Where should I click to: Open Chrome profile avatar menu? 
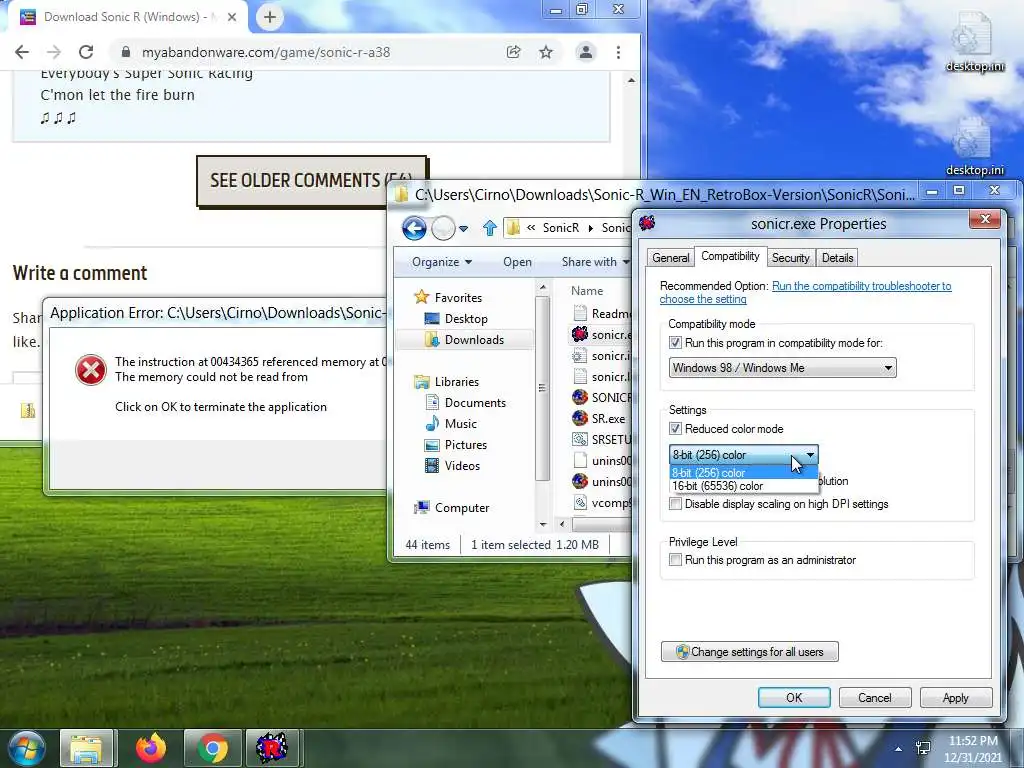point(586,52)
